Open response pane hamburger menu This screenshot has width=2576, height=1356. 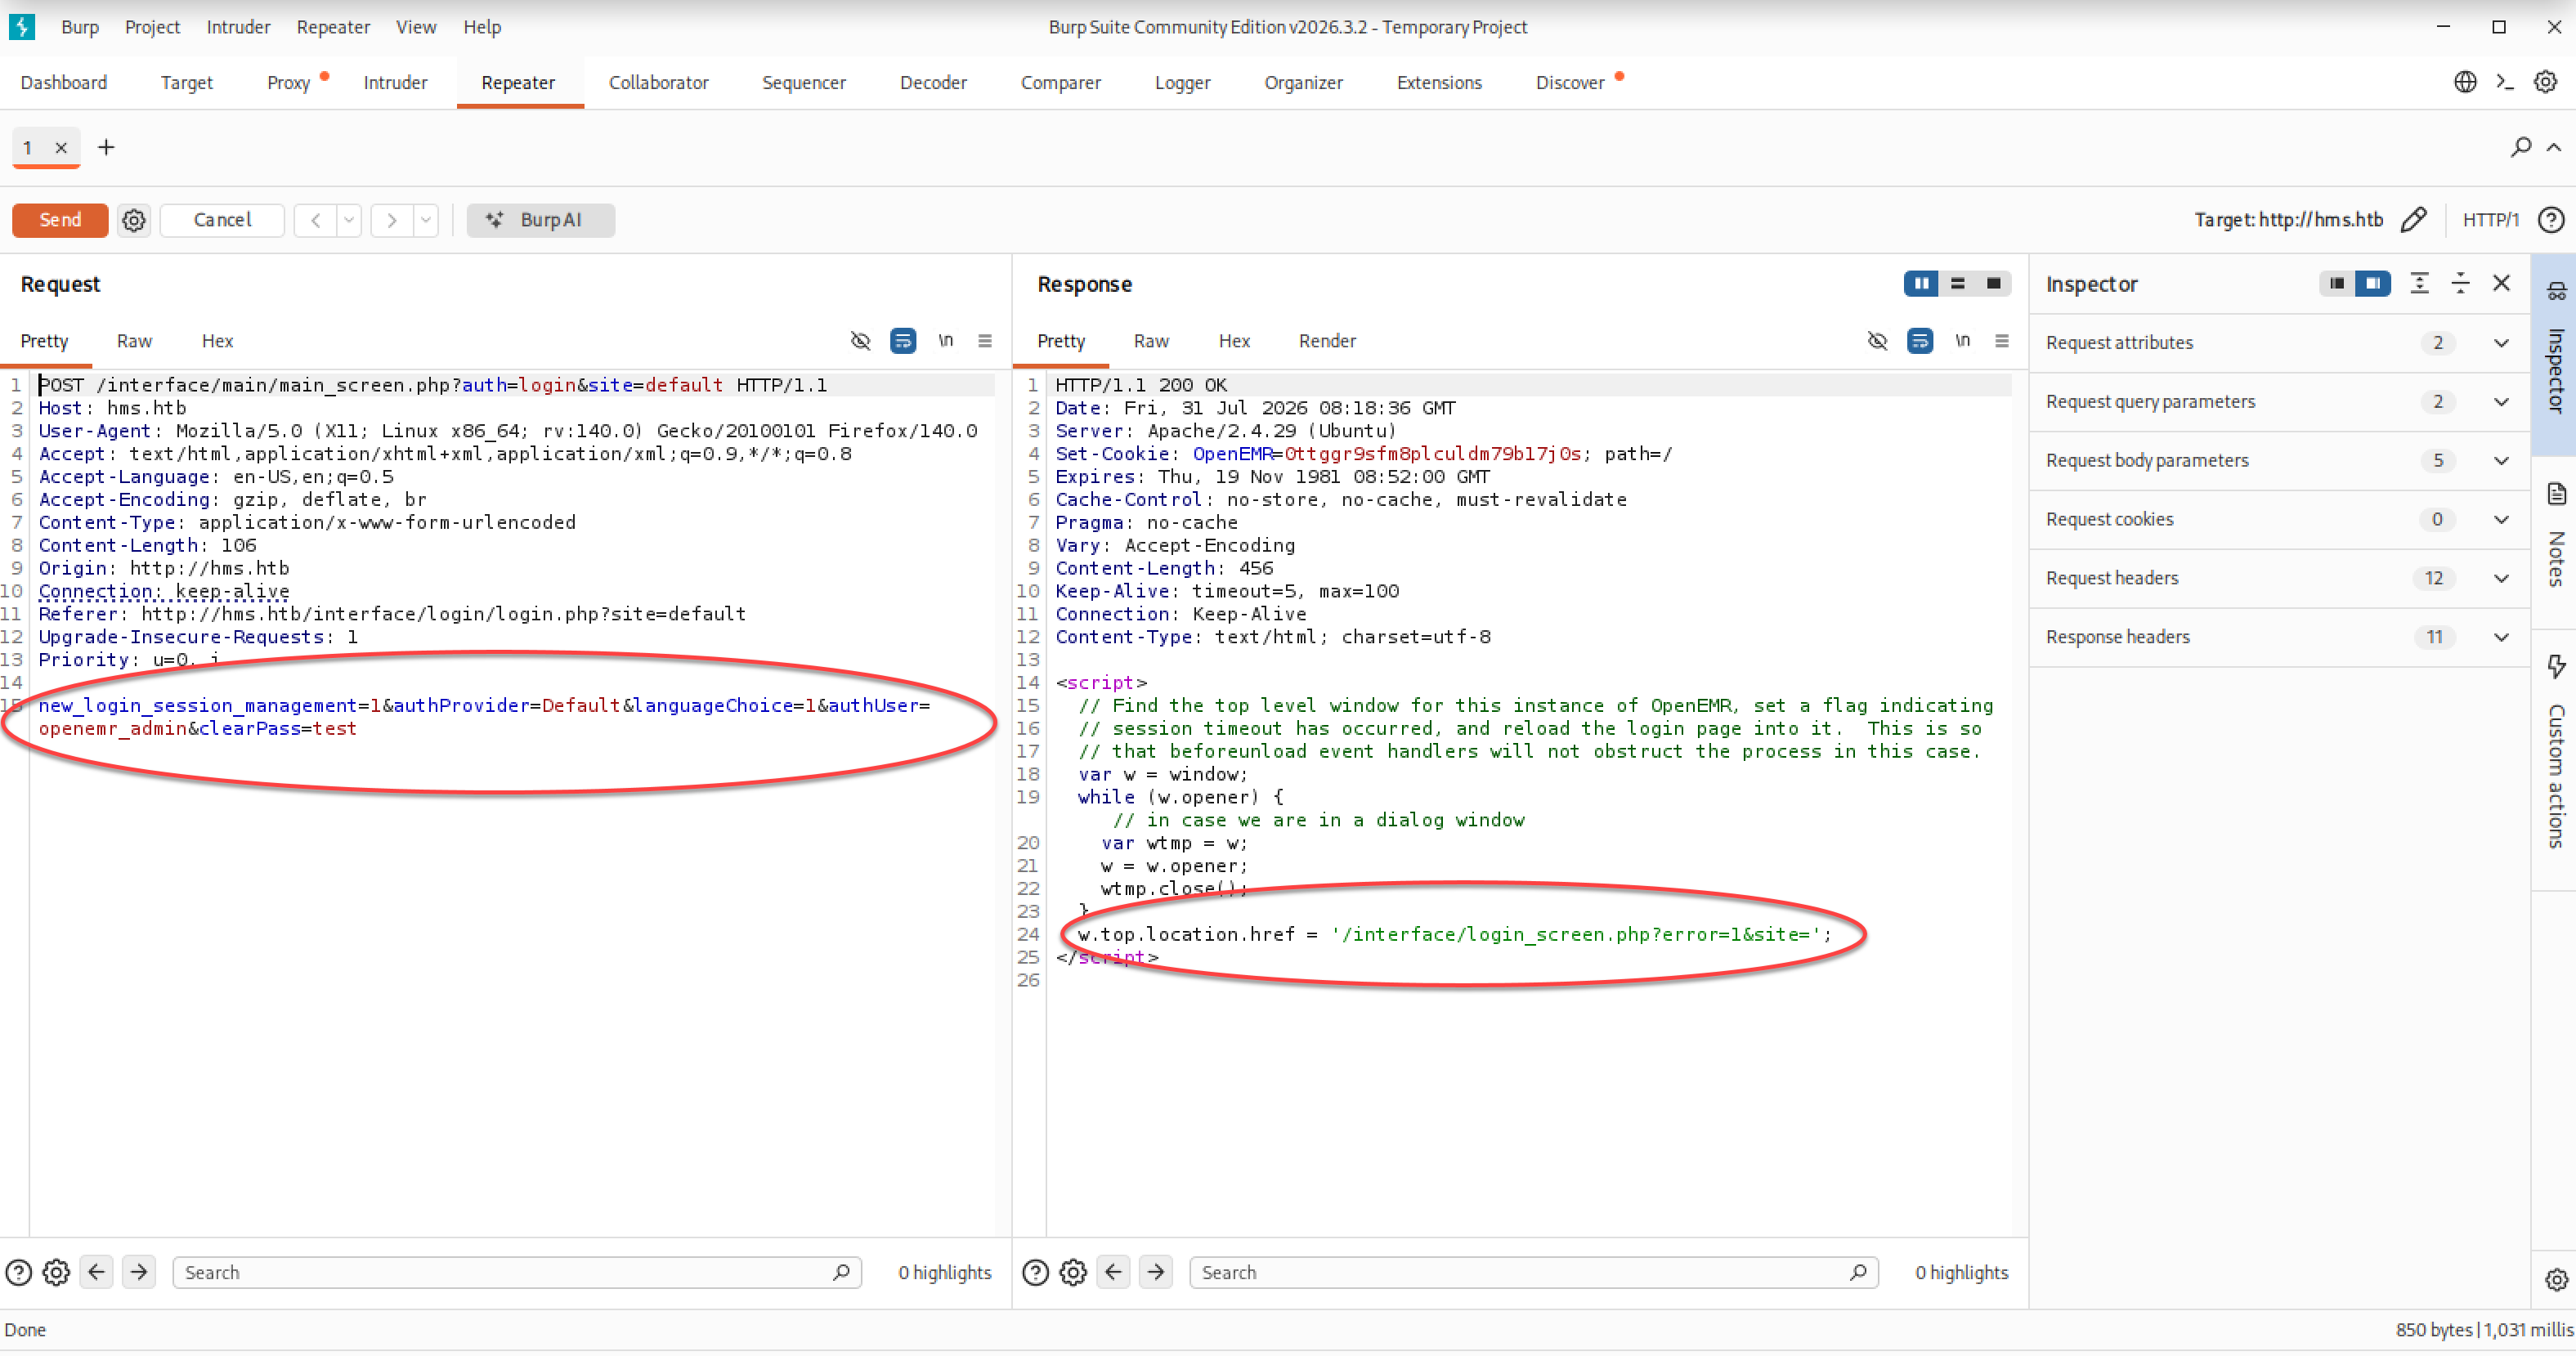[x=2002, y=341]
